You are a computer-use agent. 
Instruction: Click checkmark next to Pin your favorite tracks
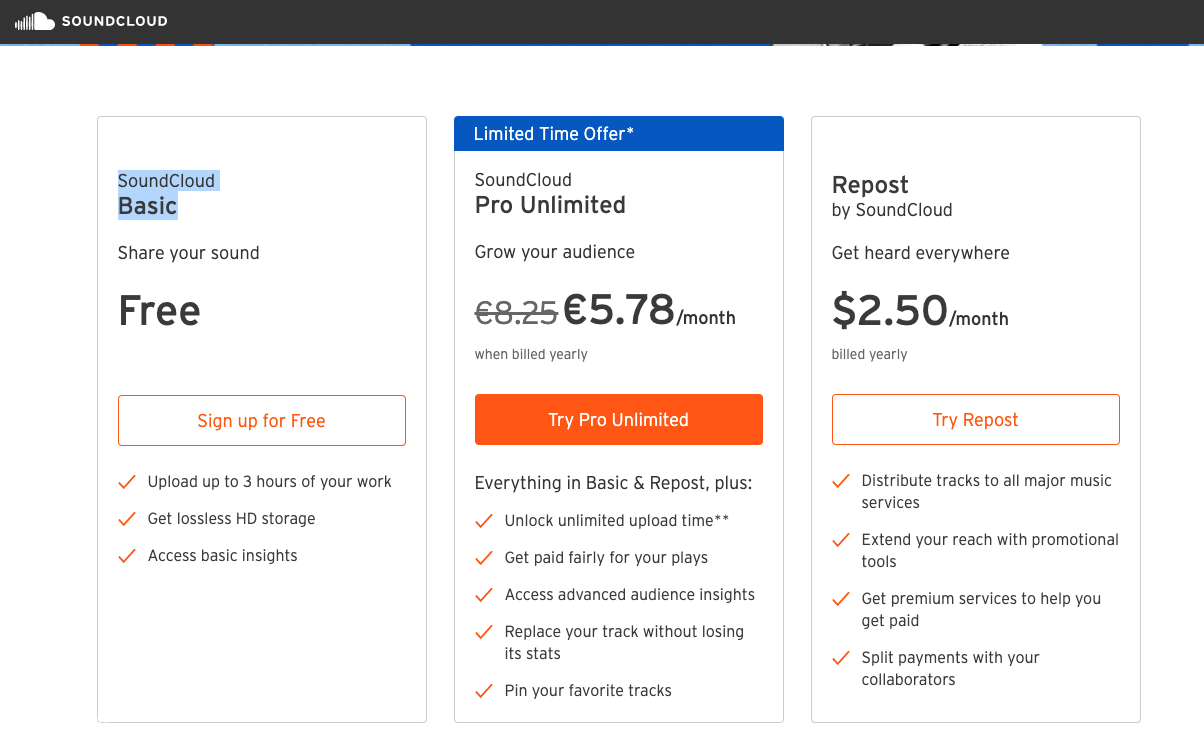coord(484,691)
